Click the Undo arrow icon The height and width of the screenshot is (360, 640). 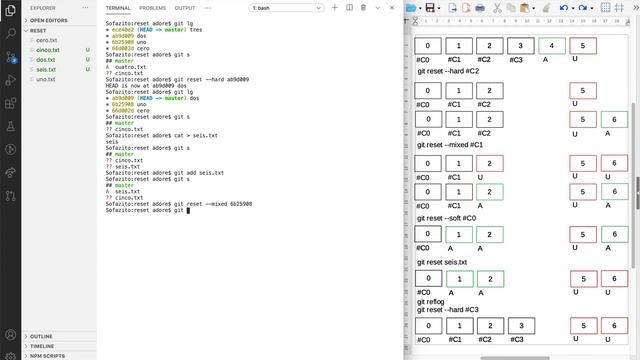pos(564,8)
